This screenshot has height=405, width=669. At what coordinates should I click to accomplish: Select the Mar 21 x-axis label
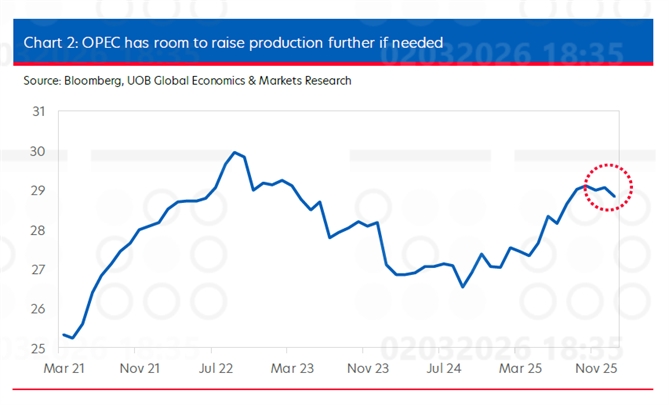tap(62, 367)
